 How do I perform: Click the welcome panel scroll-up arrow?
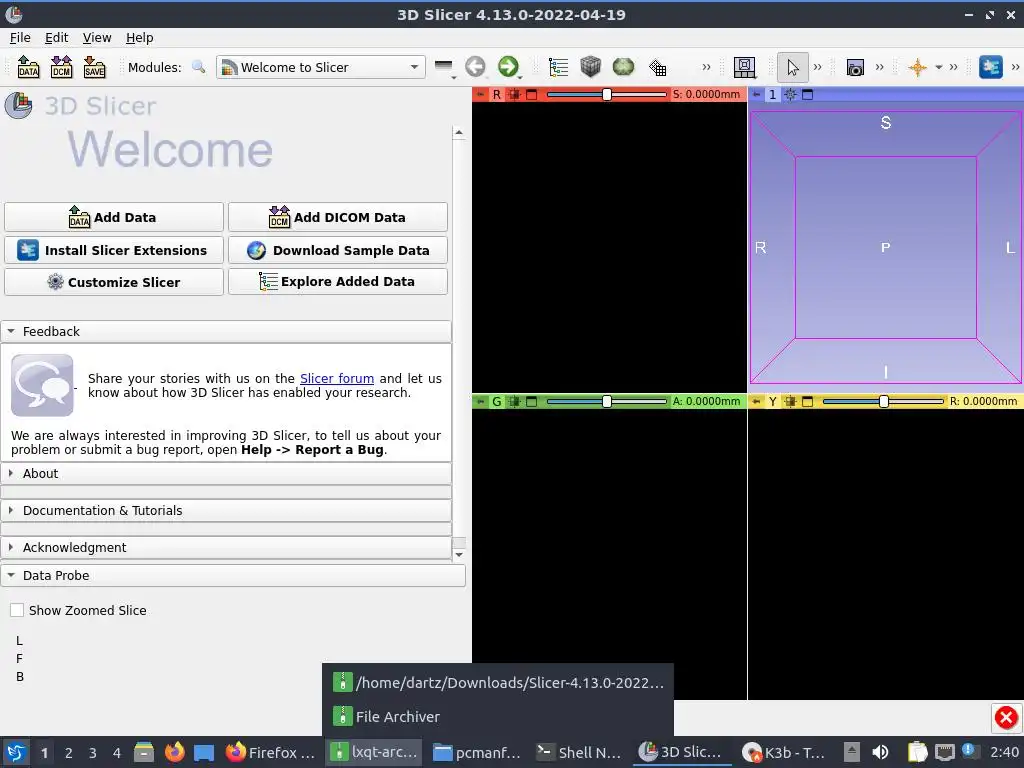click(x=459, y=133)
